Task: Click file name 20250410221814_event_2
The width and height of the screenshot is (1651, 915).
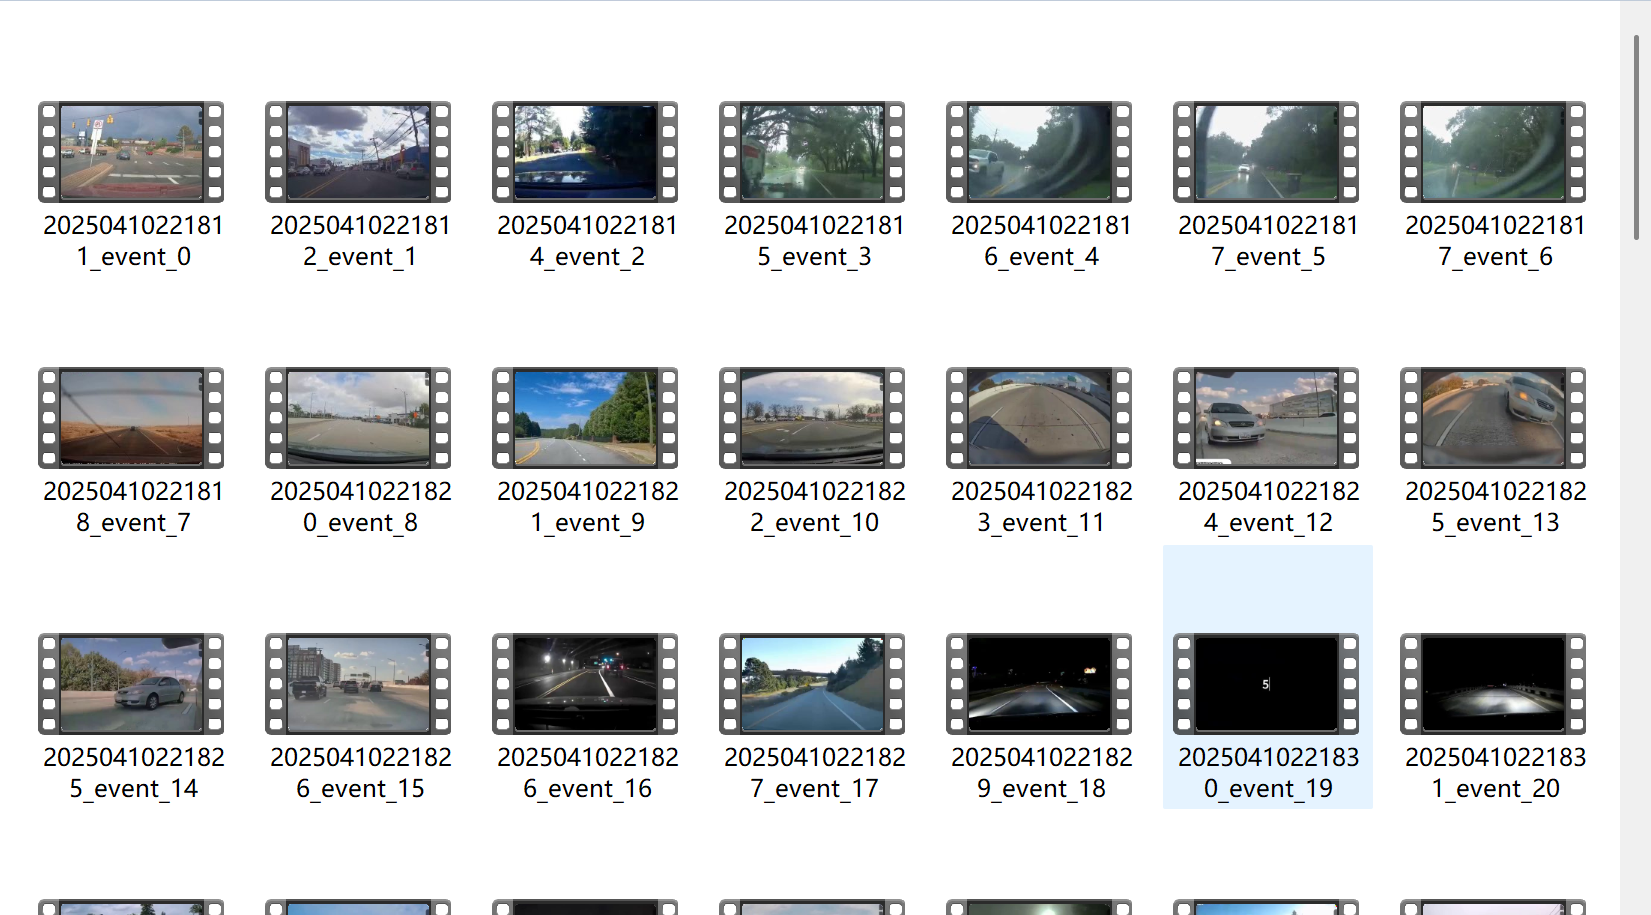Action: (588, 241)
